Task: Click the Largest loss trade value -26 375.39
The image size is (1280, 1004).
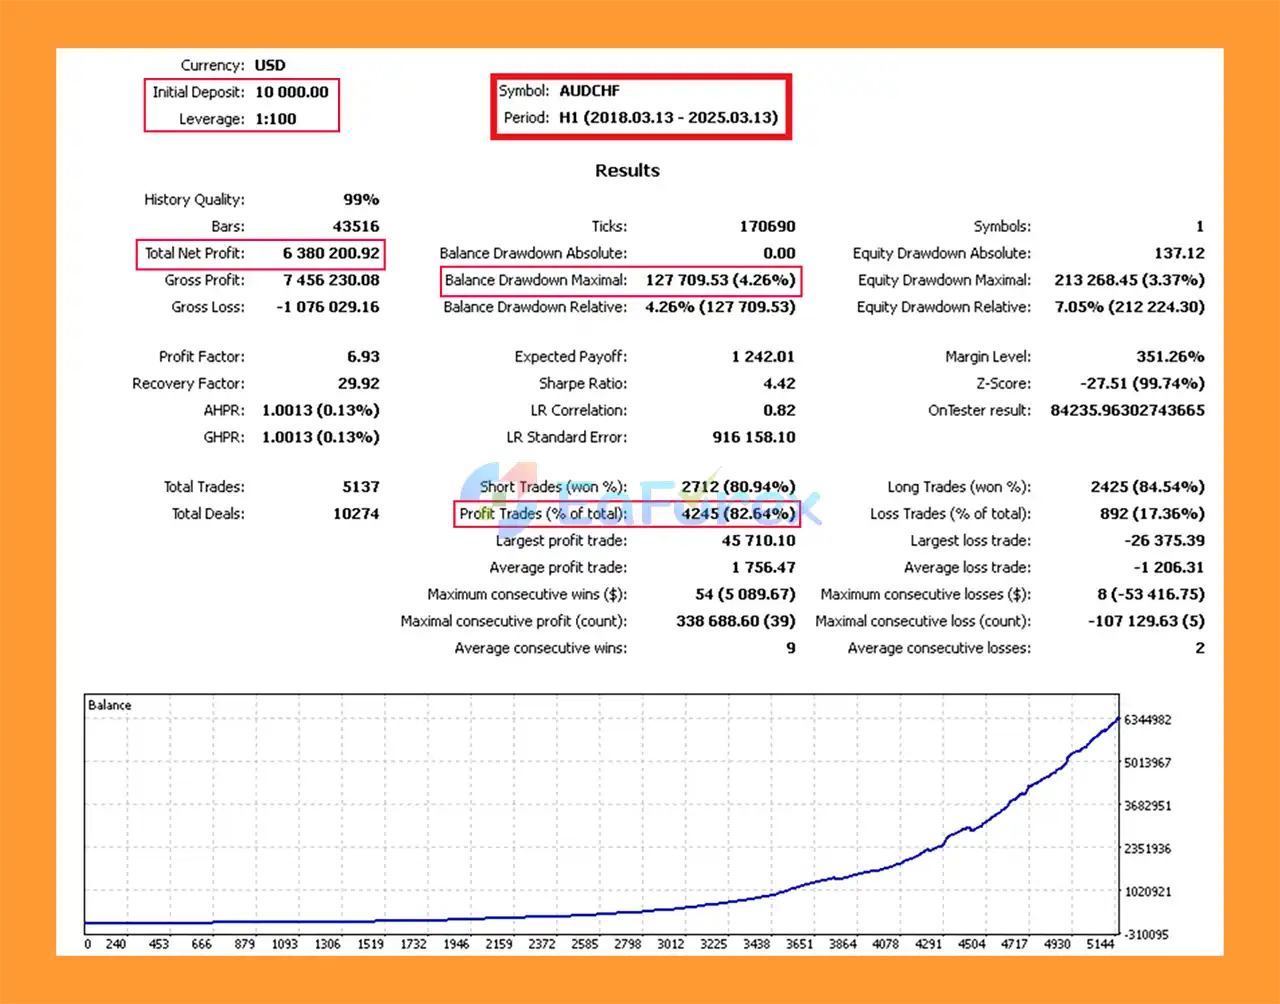Action: 1164,541
